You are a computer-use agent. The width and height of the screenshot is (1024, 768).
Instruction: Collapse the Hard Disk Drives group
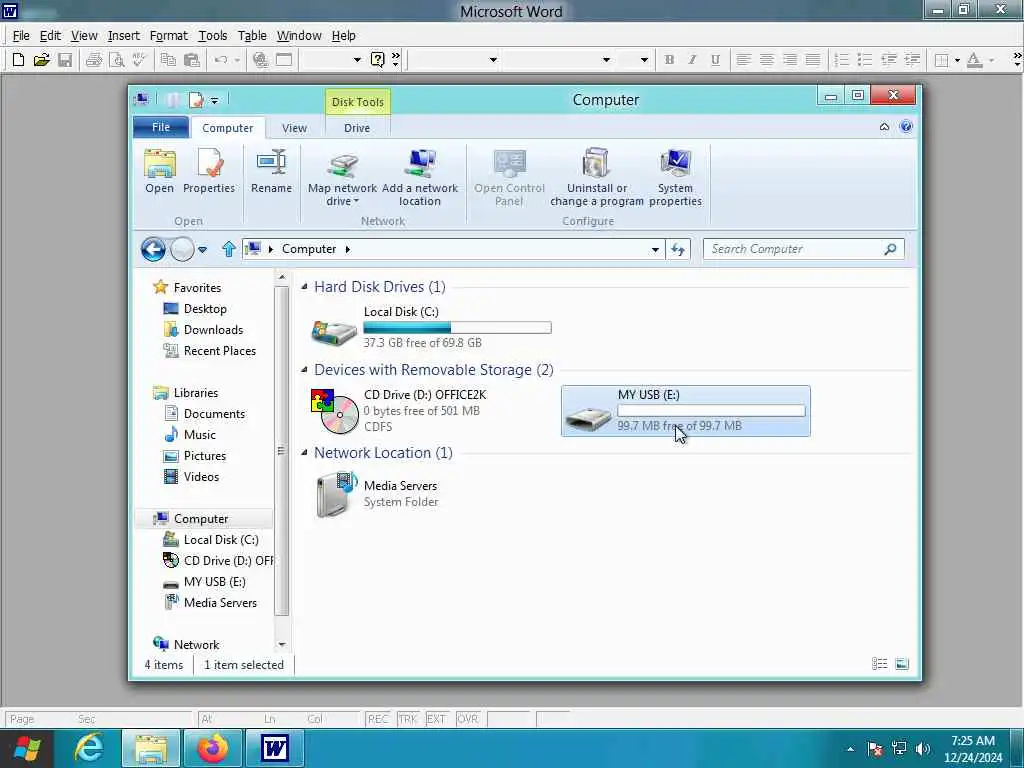pyautogui.click(x=304, y=287)
